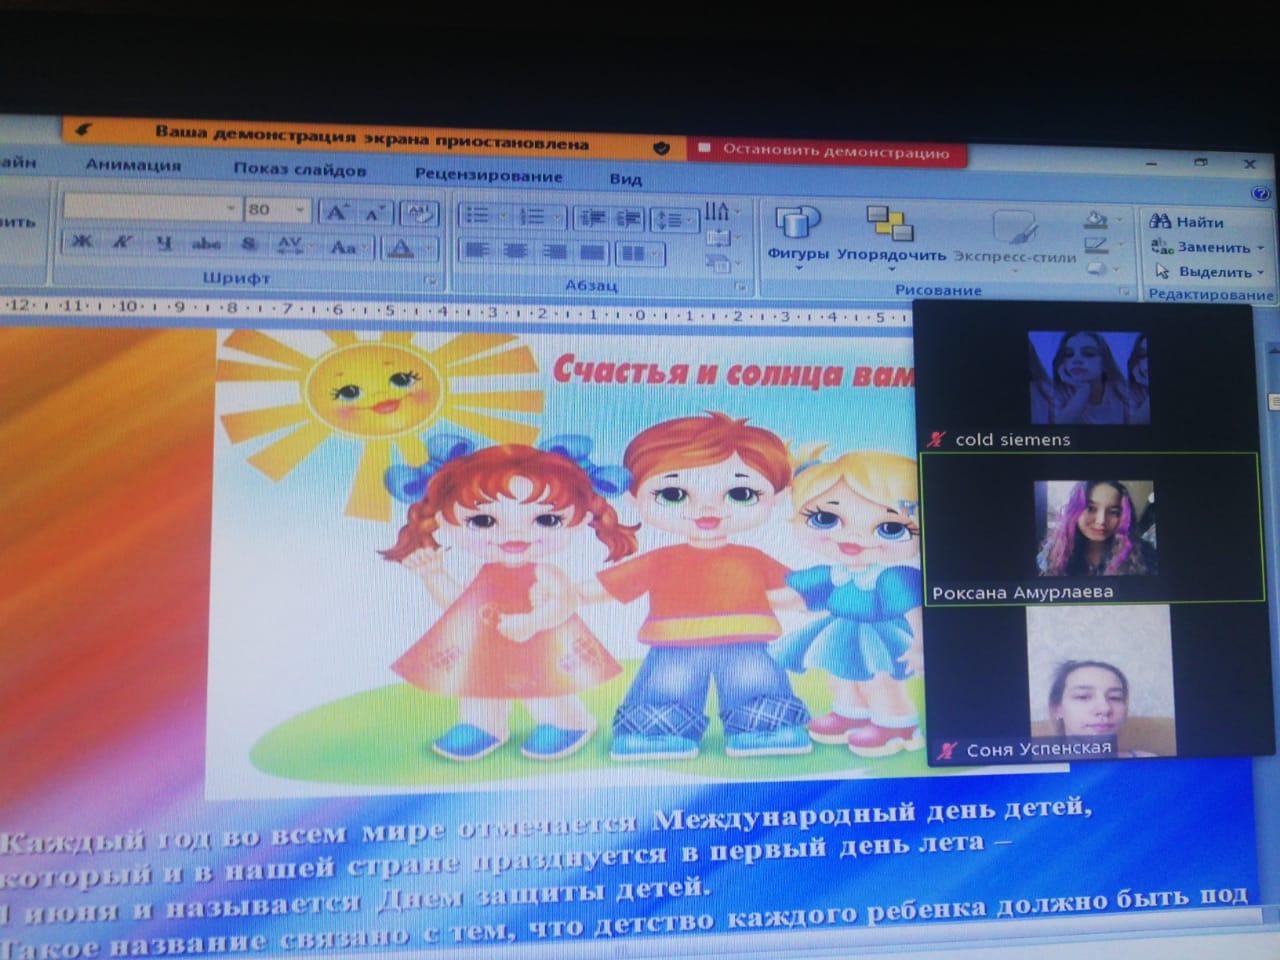Click the increase font size icon
1280x960 pixels.
[x=337, y=212]
